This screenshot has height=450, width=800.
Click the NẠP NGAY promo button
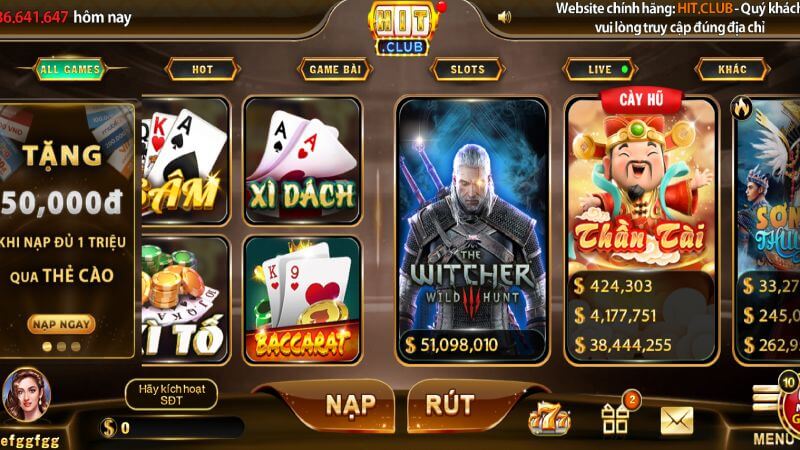[61, 324]
